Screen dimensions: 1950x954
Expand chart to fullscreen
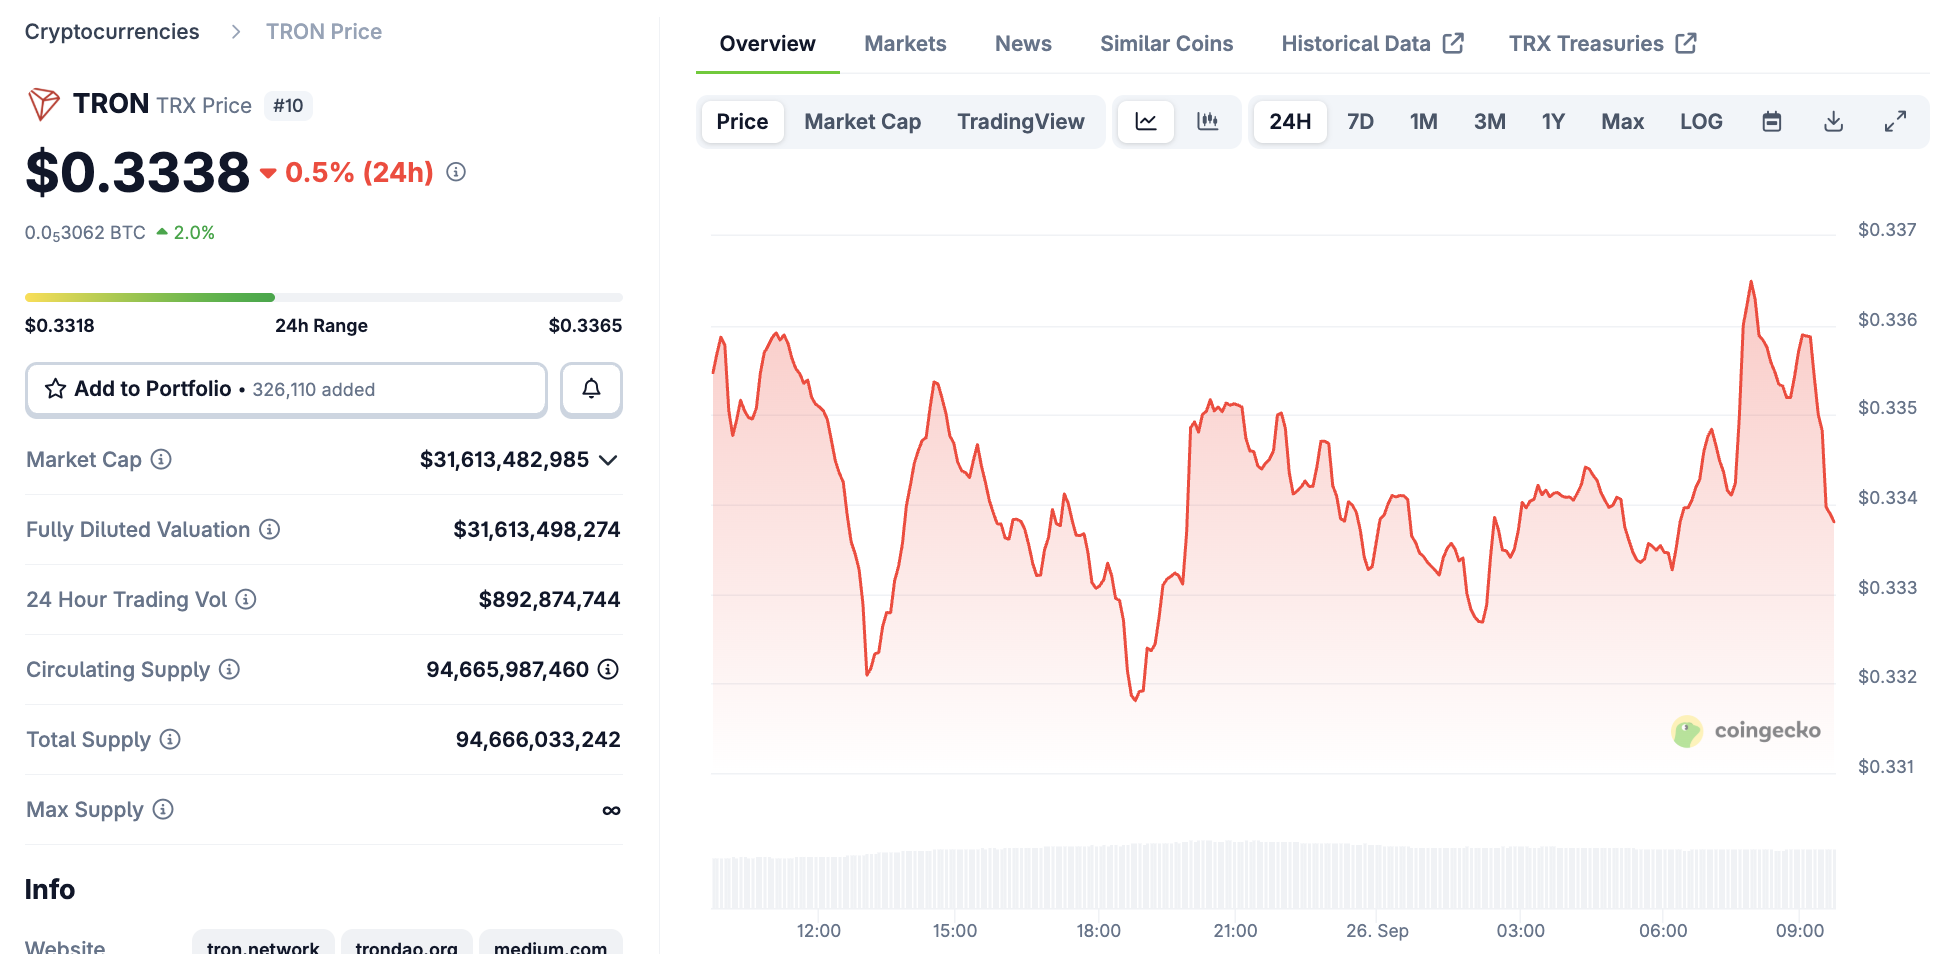click(1895, 122)
